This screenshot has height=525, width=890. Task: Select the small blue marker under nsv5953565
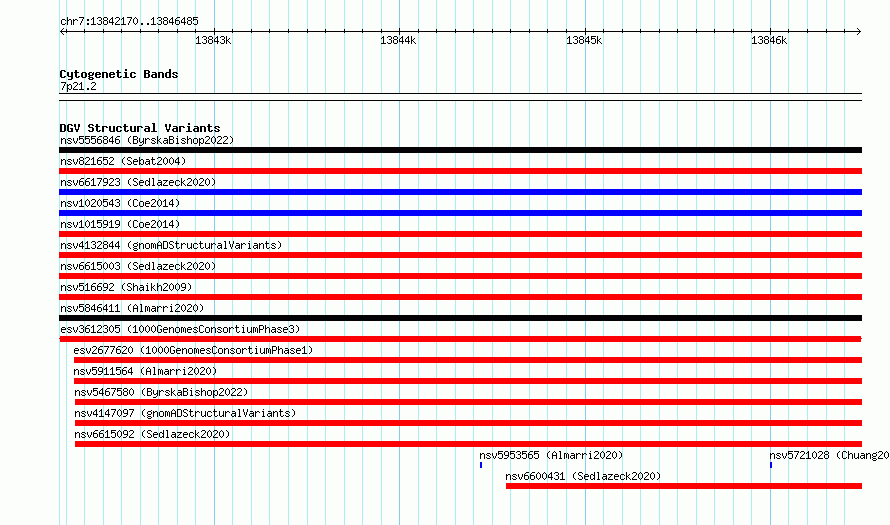pos(481,465)
